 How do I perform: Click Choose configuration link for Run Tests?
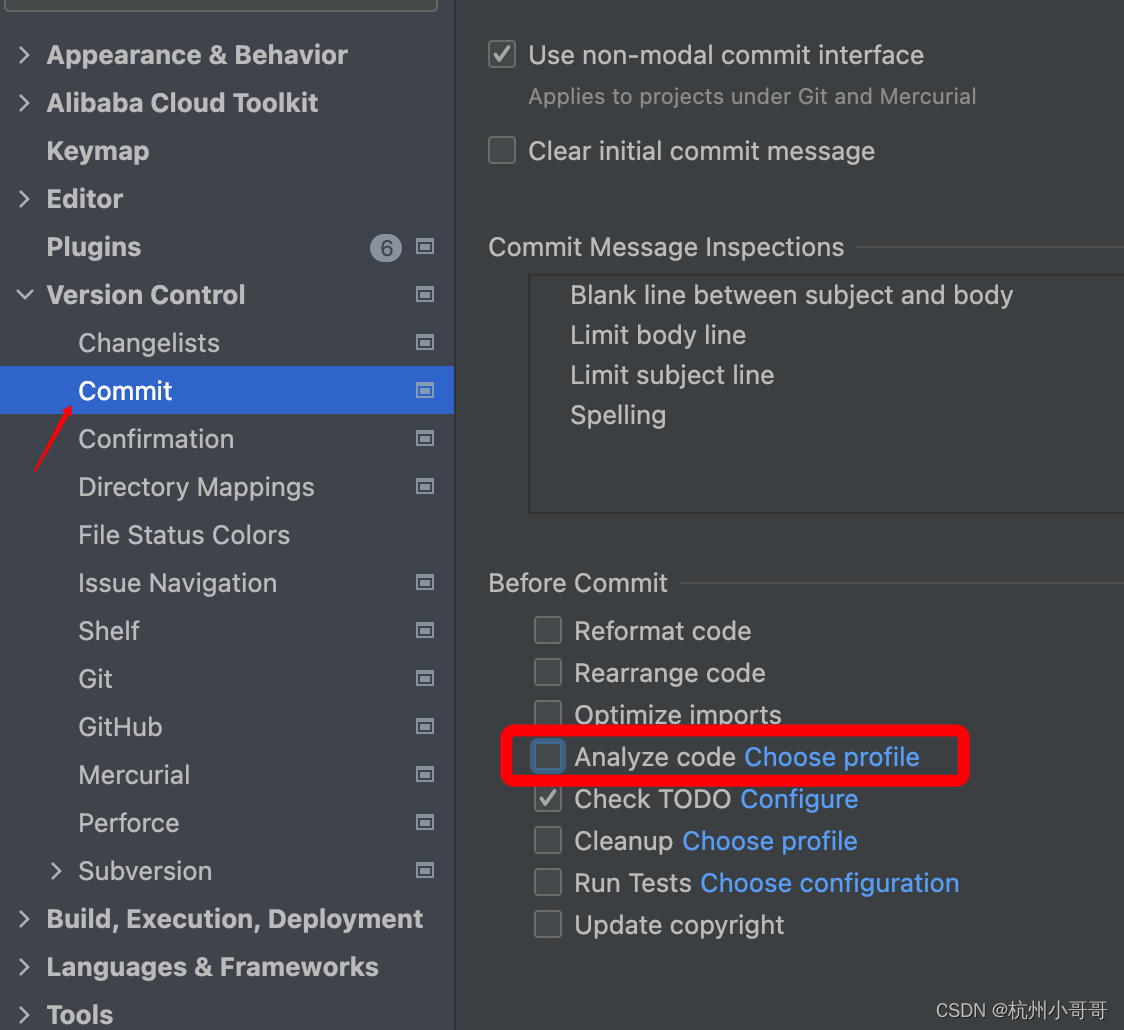(x=829, y=883)
